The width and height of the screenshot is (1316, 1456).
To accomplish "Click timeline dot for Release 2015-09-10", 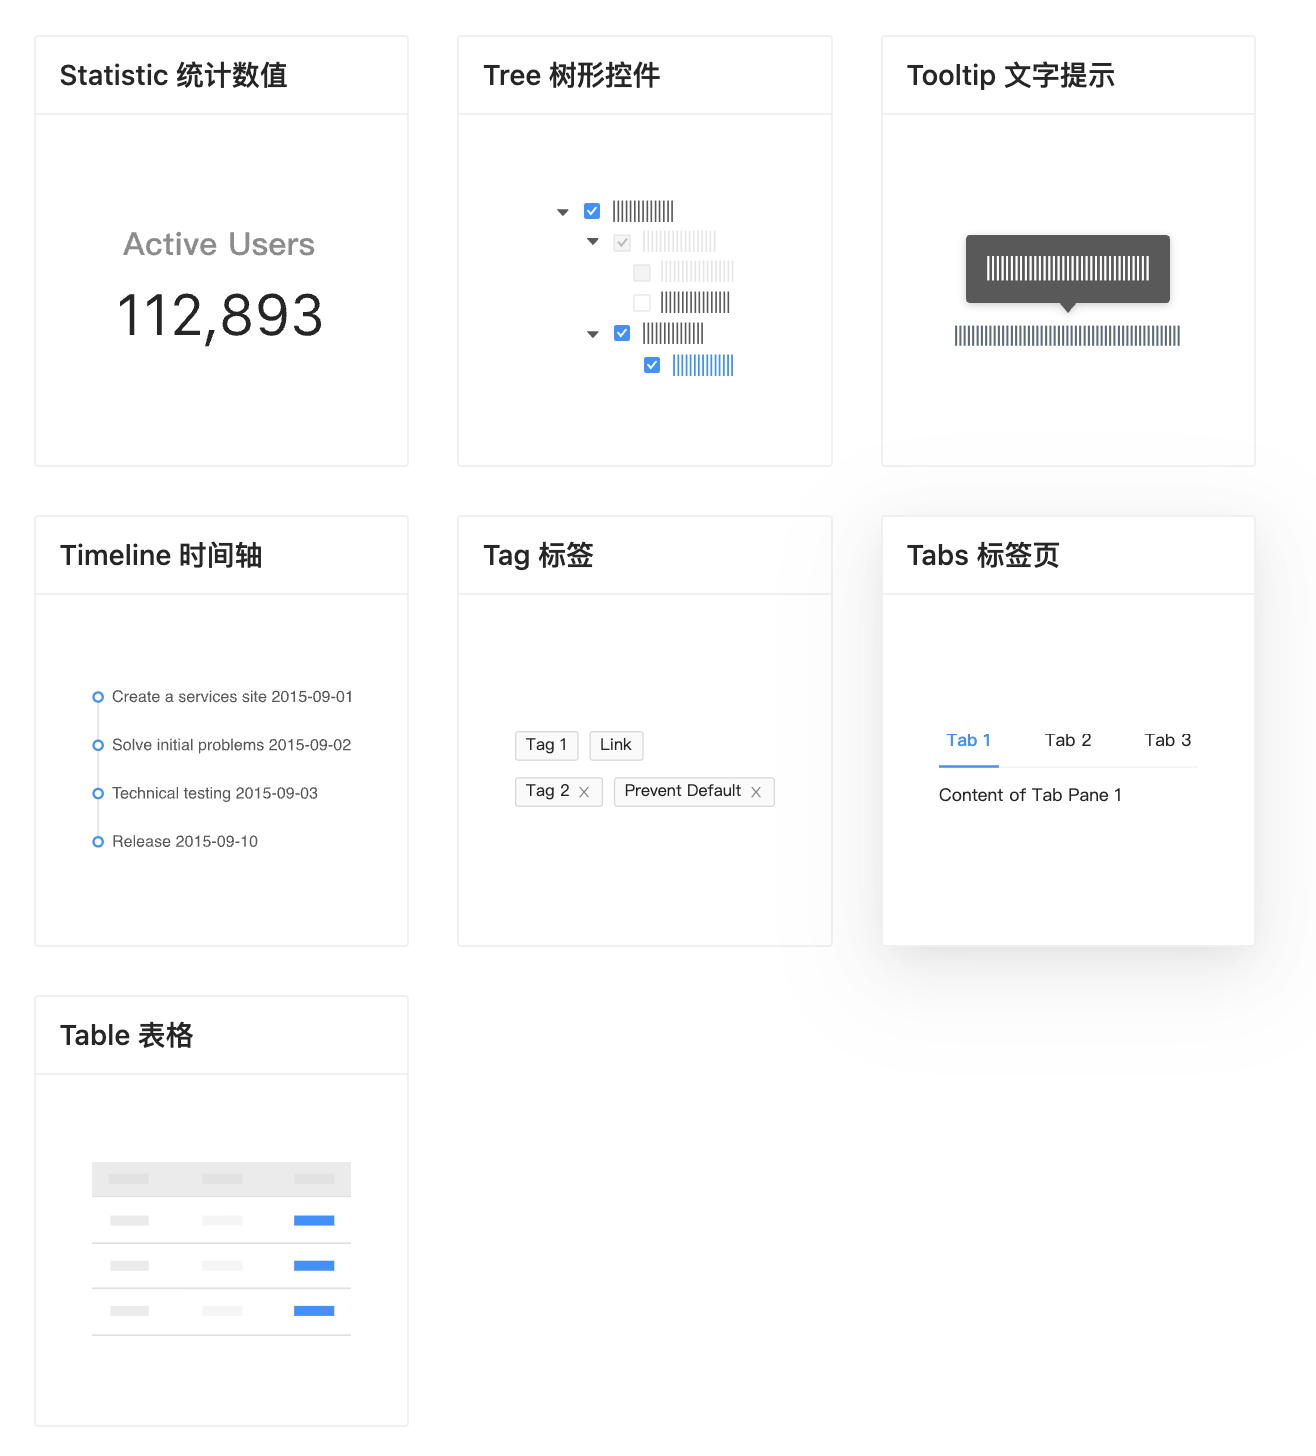I will pos(98,842).
